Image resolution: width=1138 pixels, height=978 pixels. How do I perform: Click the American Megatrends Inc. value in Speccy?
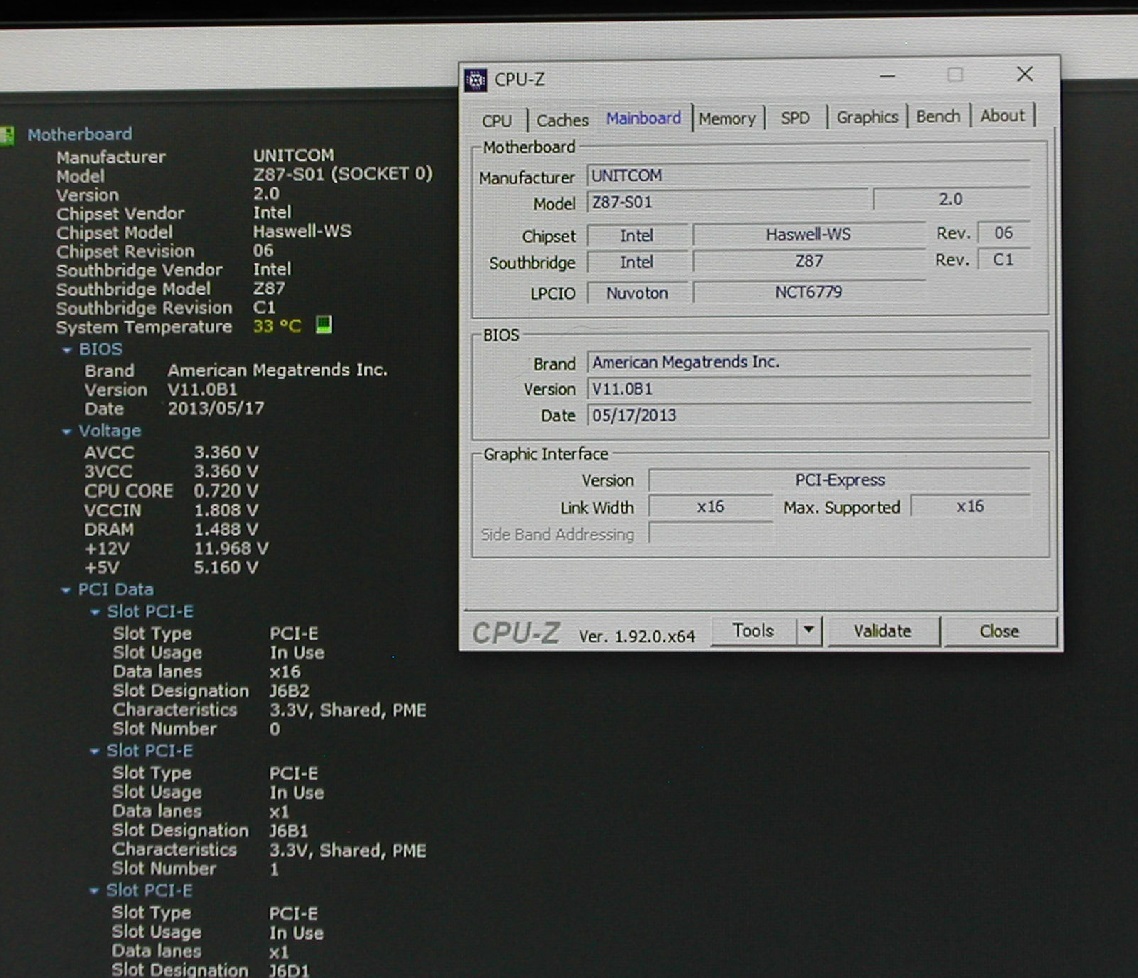(x=277, y=370)
